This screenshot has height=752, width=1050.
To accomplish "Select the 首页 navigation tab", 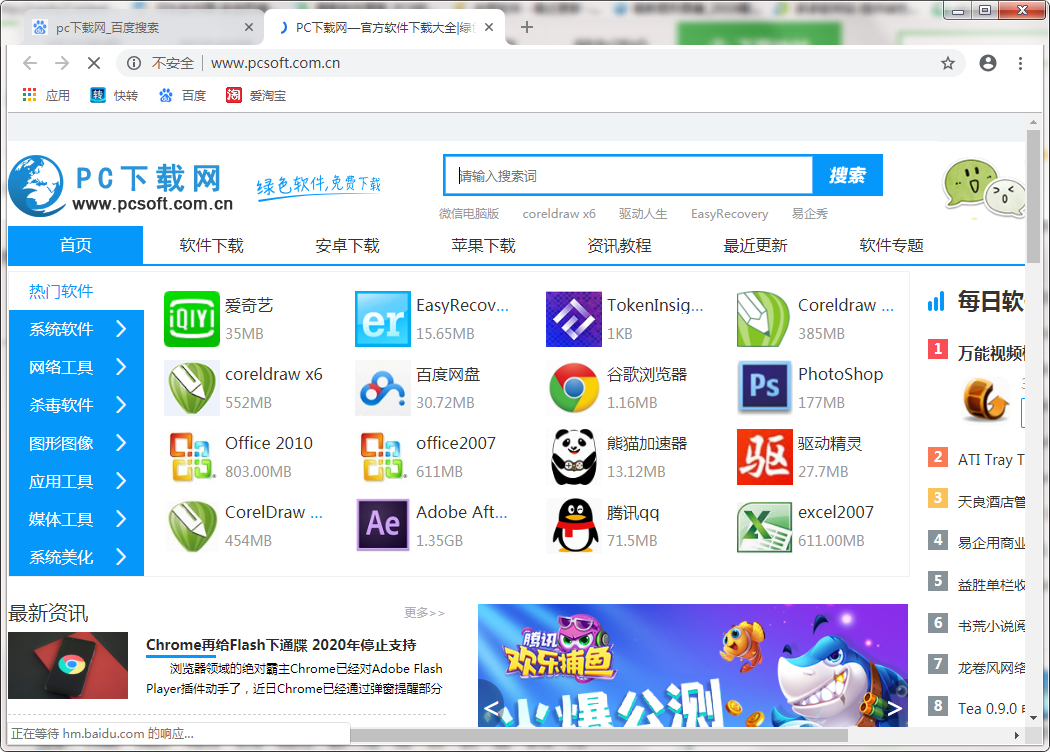I will (x=76, y=245).
